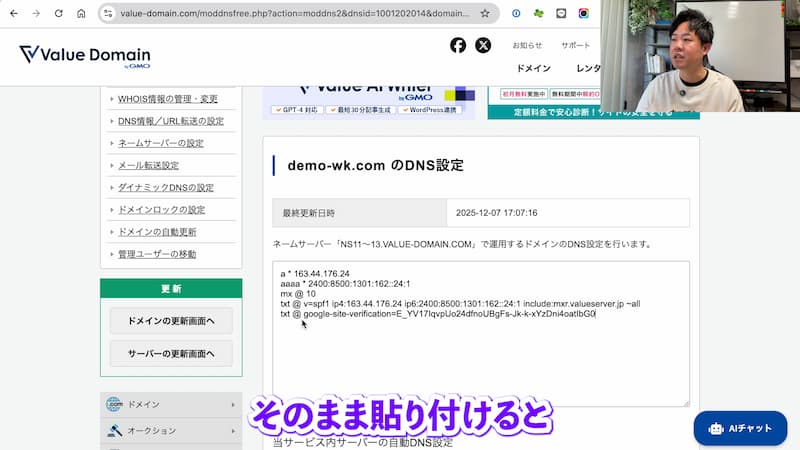This screenshot has height=450, width=800.
Task: Open ドメインの自動更新 link
Action: 157,232
